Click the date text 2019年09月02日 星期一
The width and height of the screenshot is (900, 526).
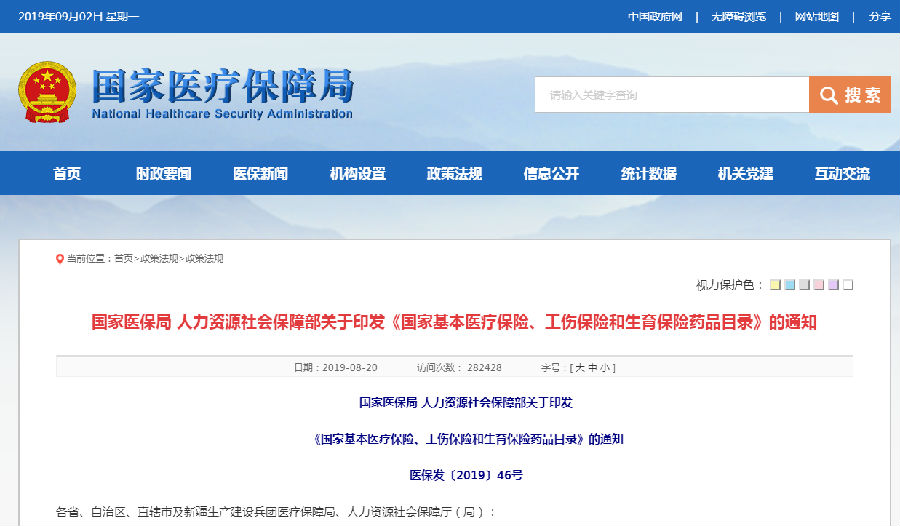click(79, 17)
